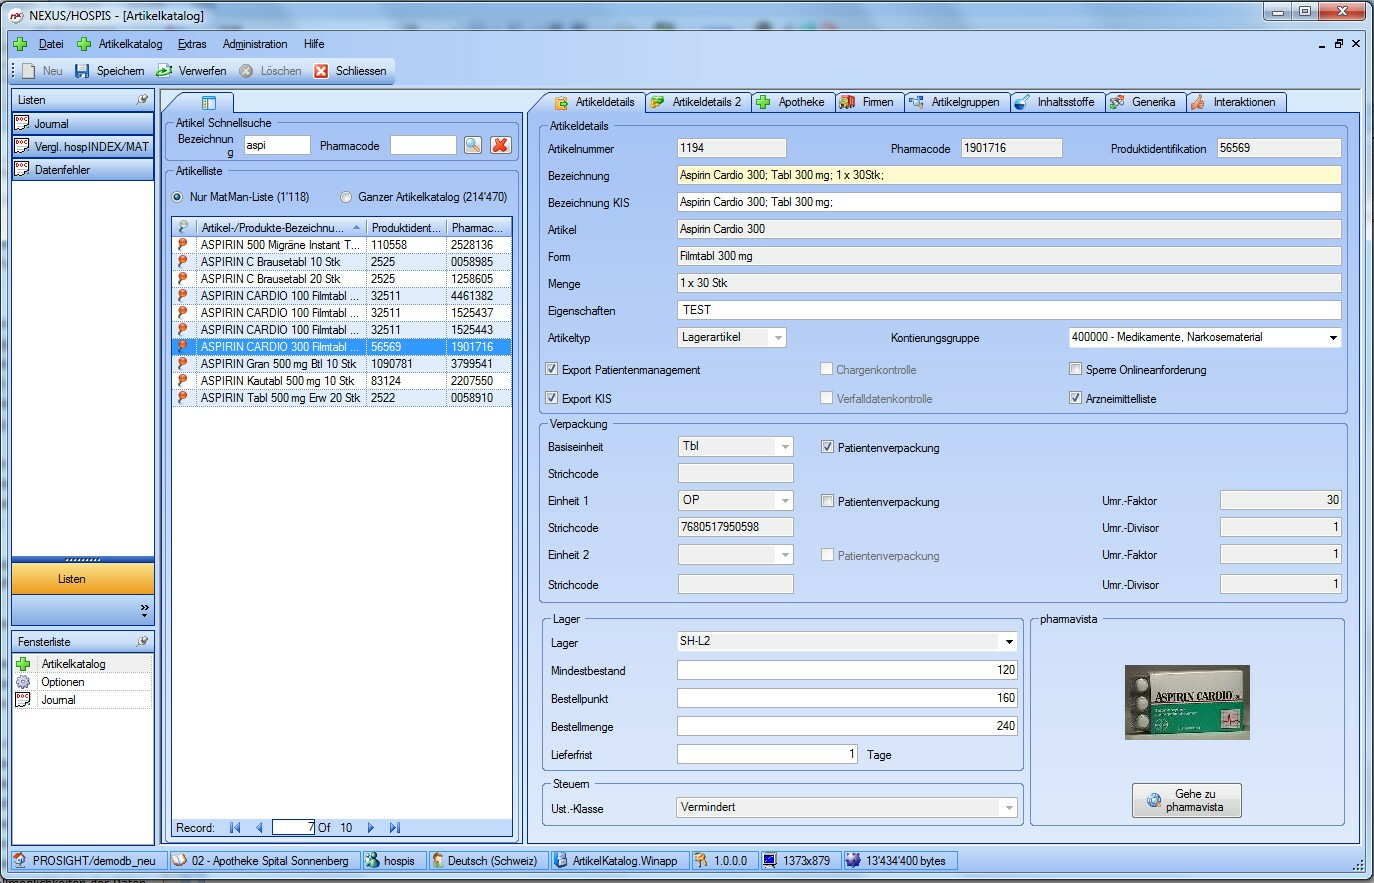Click the Gehe zu pharmavista button
The image size is (1374, 883).
1186,800
